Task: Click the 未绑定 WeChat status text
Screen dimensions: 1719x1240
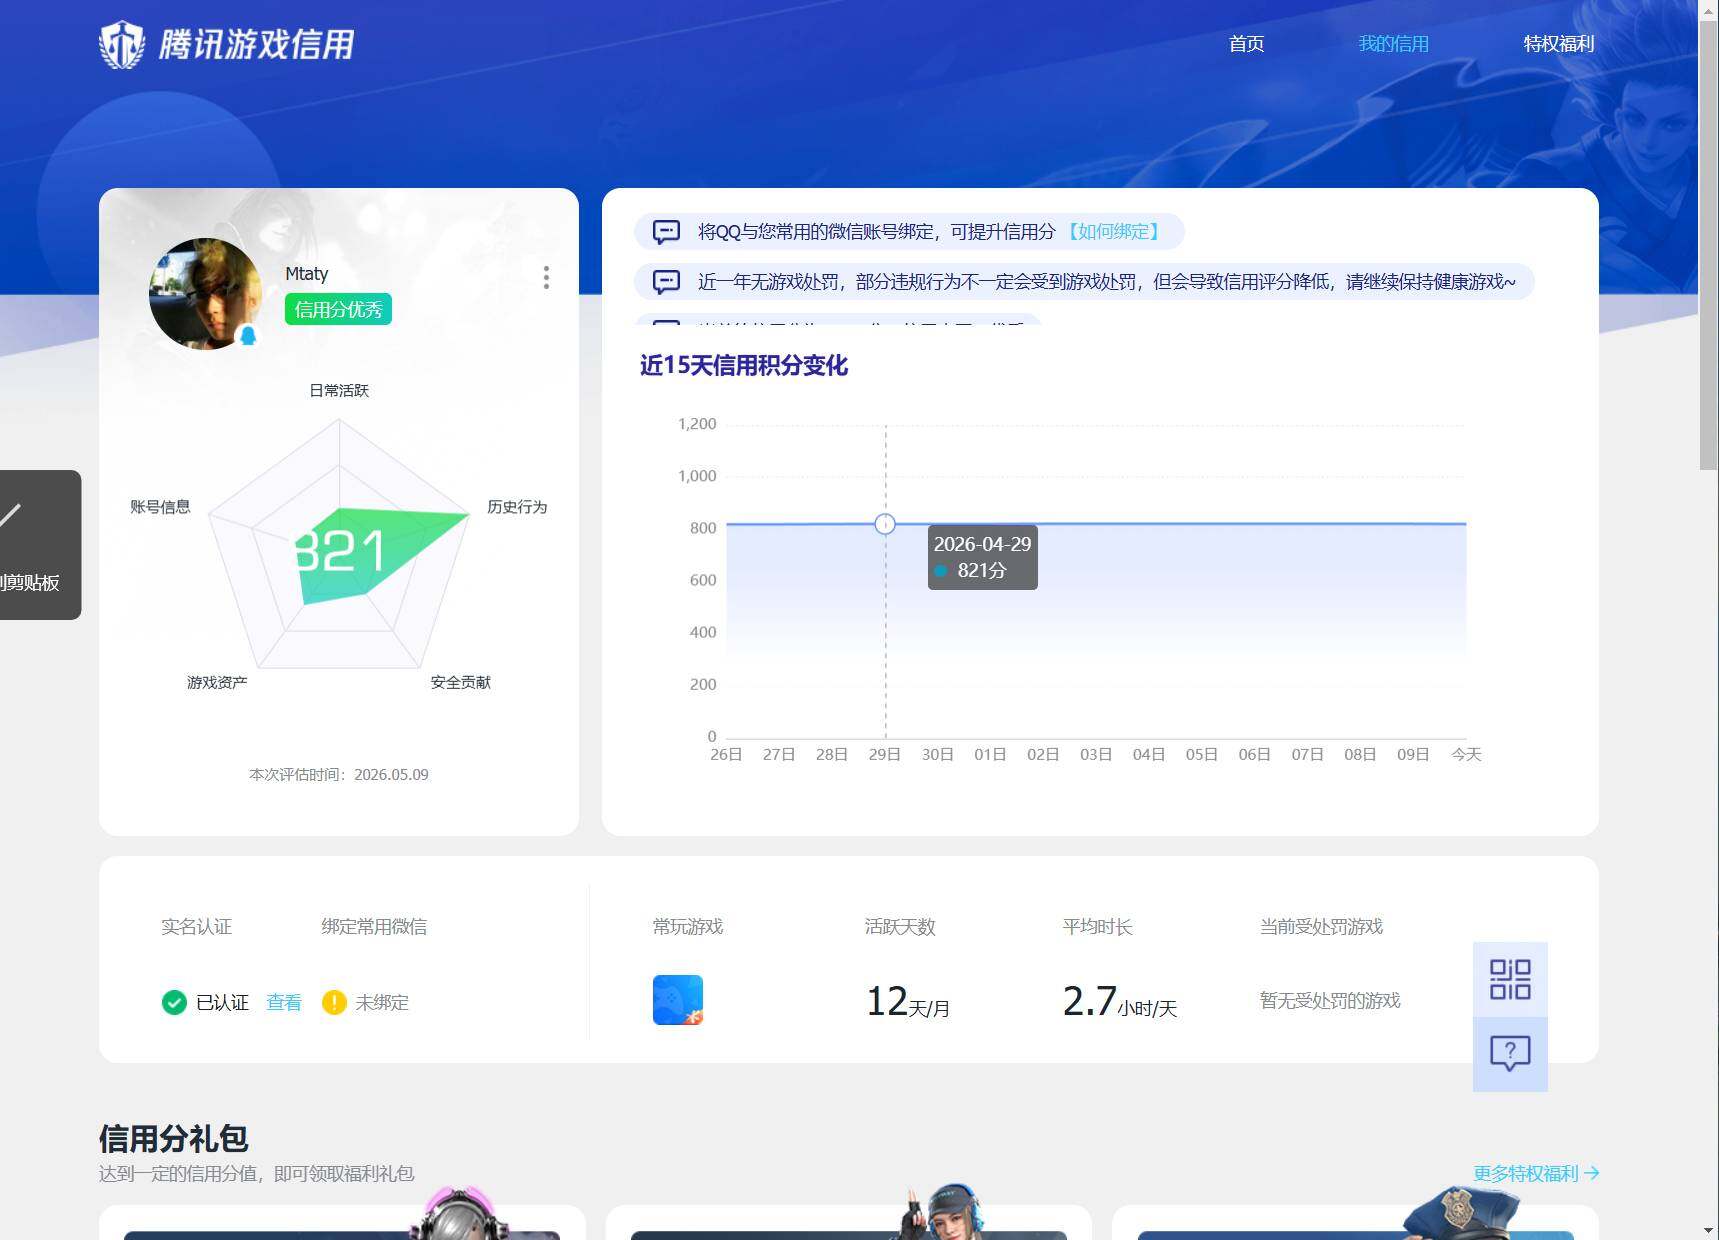Action: [382, 1002]
